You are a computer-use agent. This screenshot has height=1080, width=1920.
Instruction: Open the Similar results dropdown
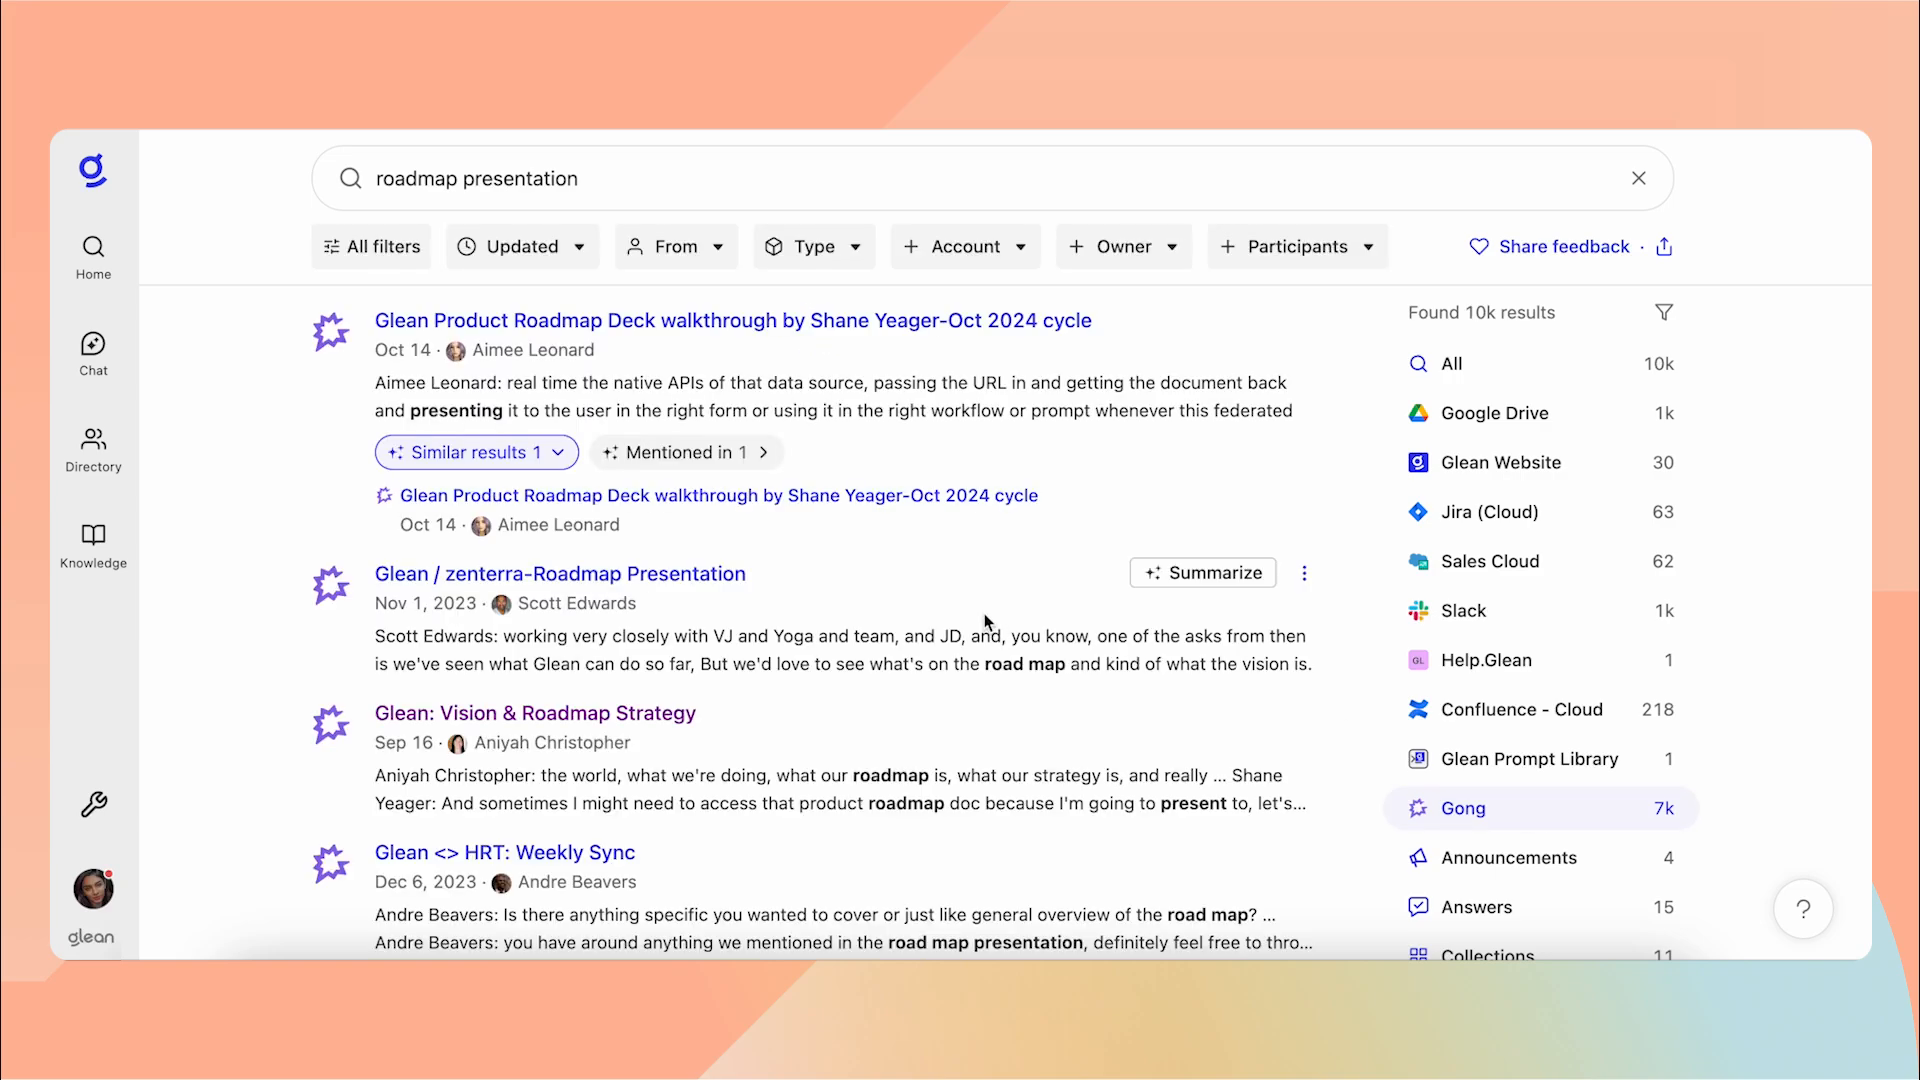click(x=476, y=452)
